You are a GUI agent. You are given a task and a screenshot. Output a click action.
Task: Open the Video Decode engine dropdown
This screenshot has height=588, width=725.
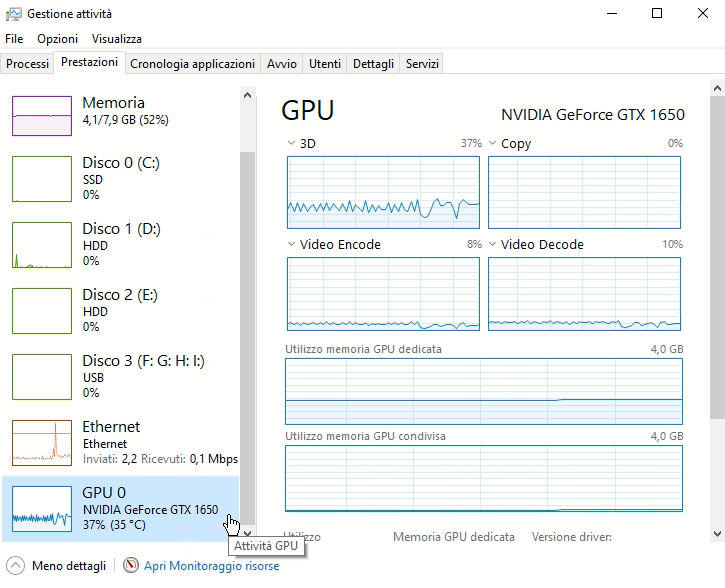pos(492,244)
